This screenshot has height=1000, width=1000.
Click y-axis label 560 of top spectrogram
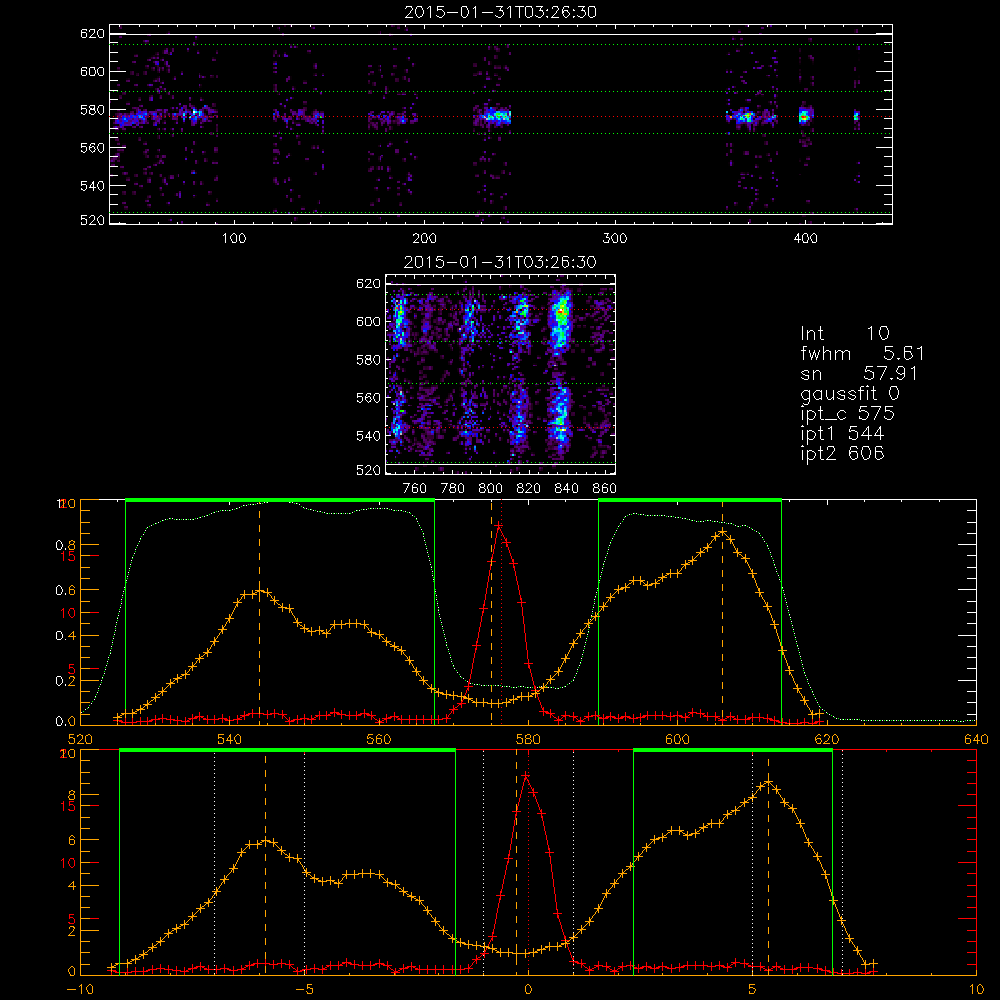92,147
